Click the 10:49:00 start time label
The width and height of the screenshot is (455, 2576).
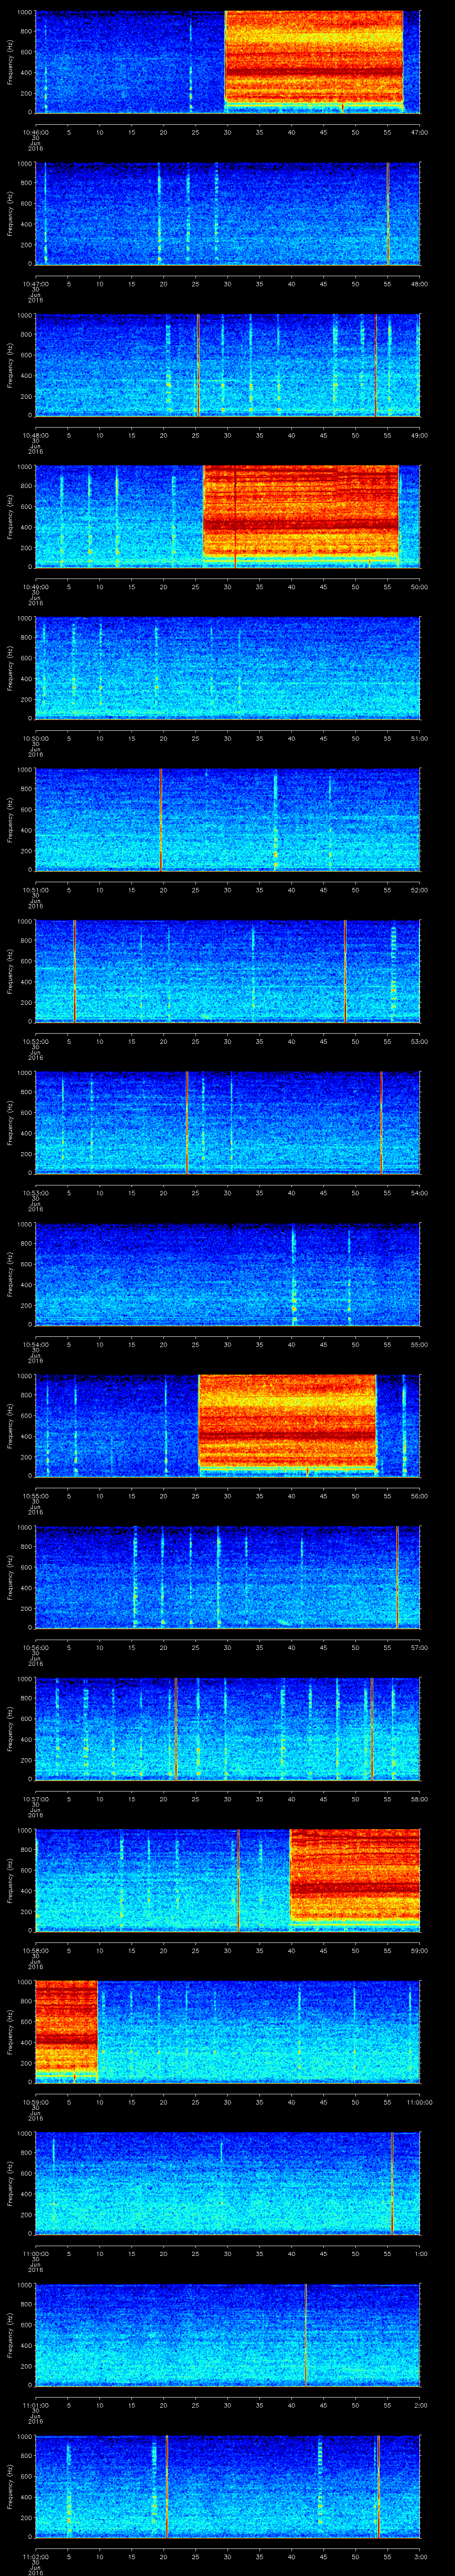tap(36, 587)
